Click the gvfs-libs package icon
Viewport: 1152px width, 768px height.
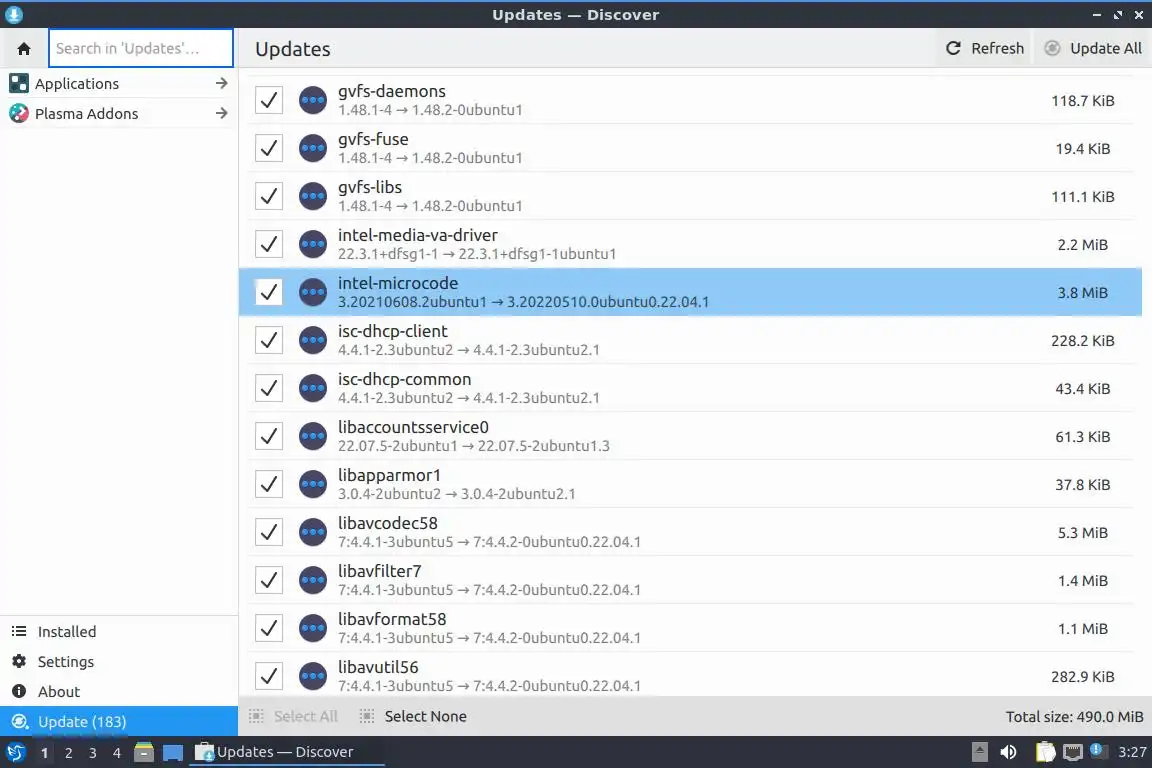click(x=313, y=196)
